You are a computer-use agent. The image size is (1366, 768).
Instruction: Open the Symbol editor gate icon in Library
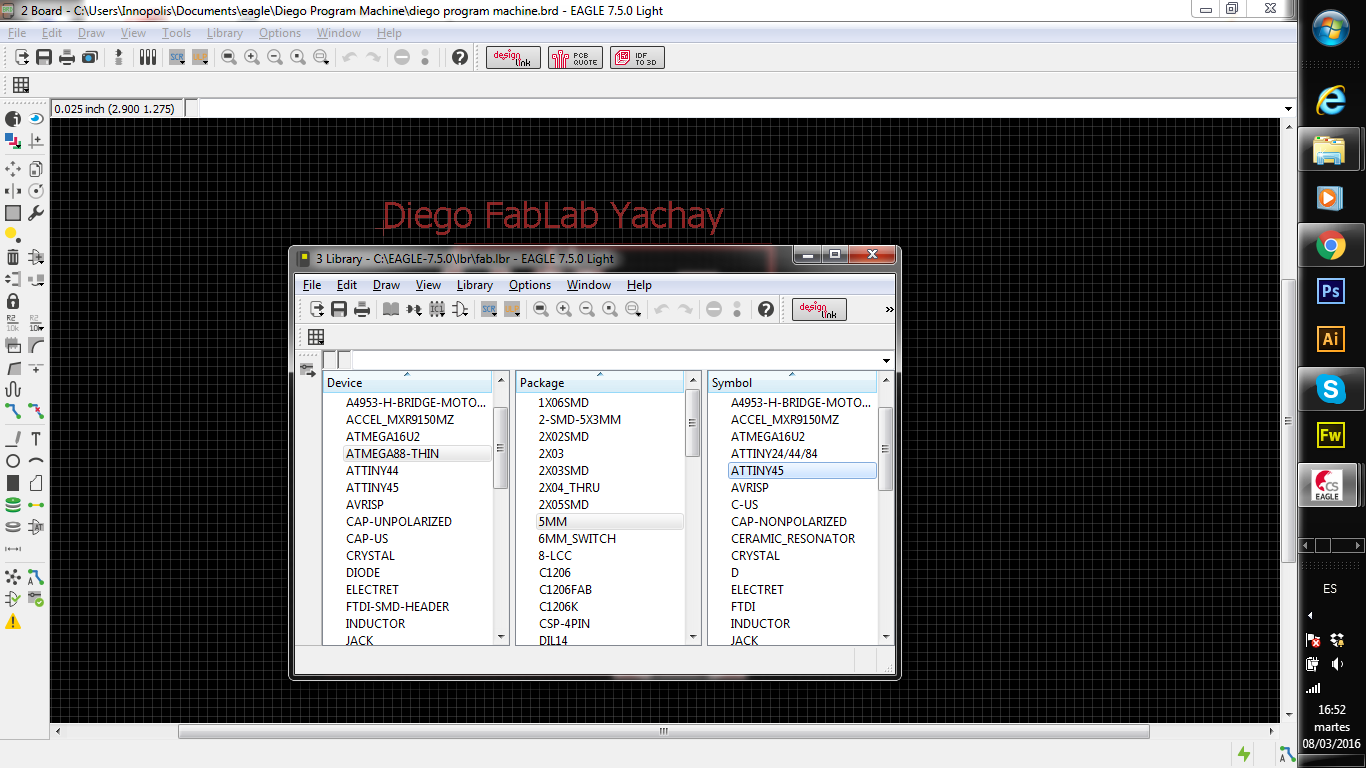[460, 310]
